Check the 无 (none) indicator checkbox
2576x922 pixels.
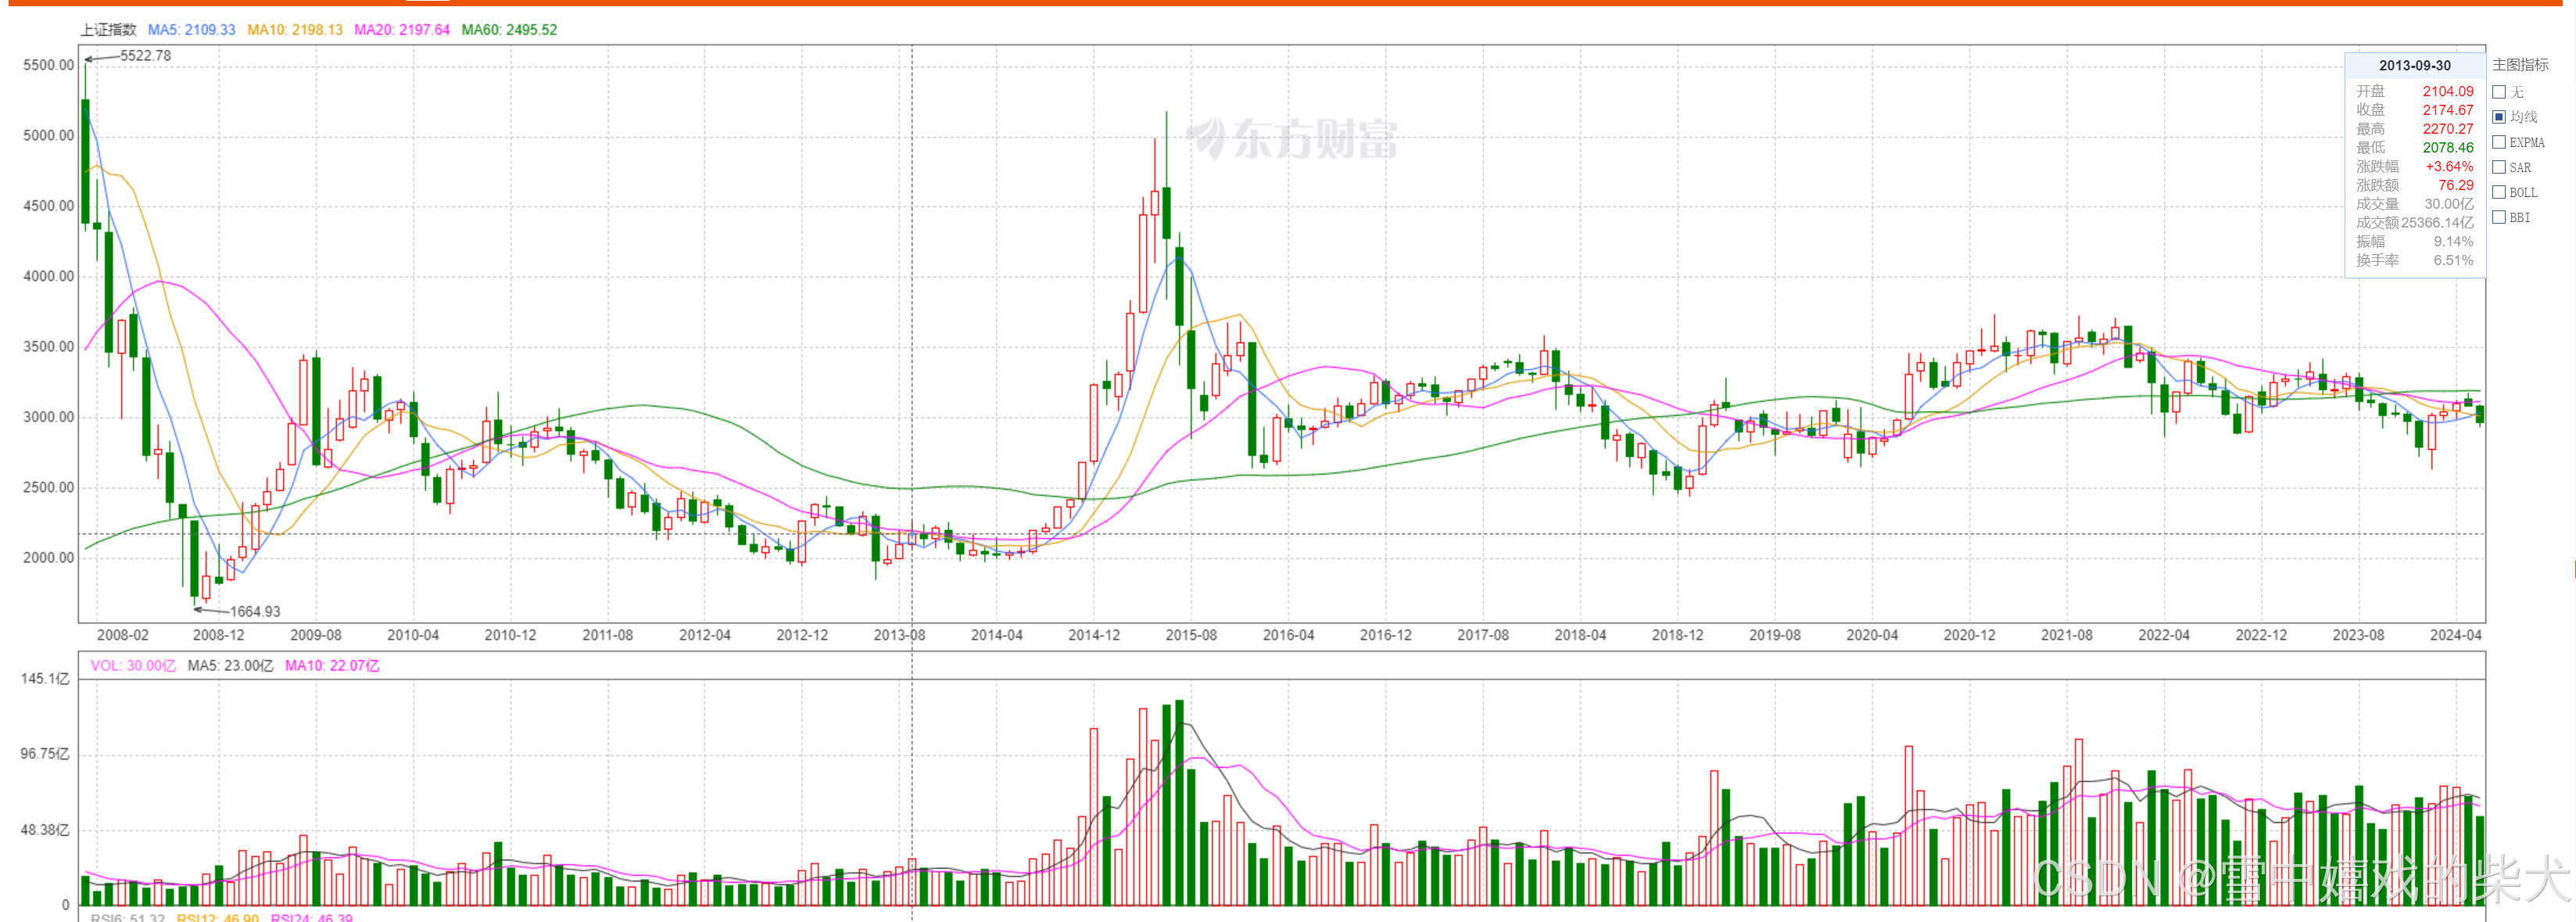coord(2499,92)
